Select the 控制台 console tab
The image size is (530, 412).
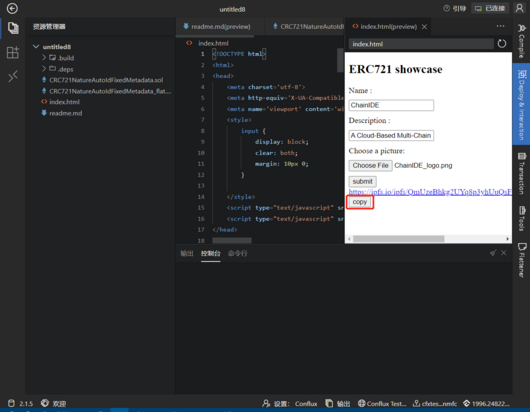point(211,253)
